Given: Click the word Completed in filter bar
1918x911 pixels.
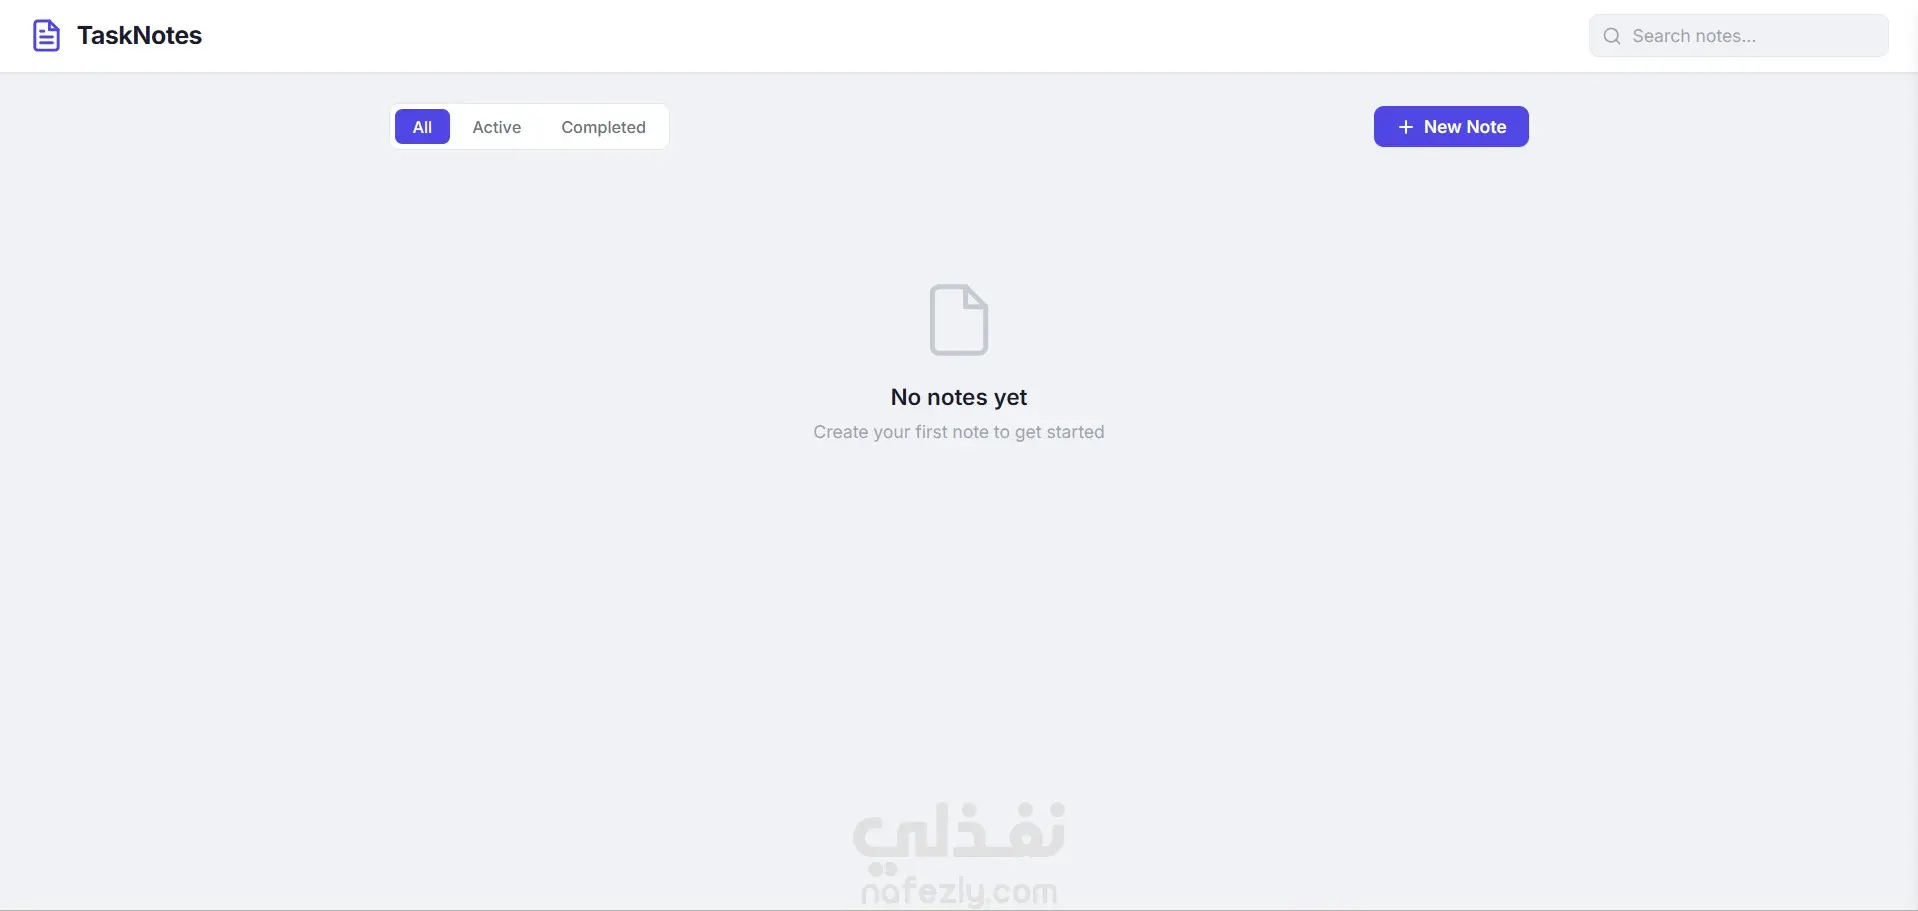Looking at the screenshot, I should [603, 127].
